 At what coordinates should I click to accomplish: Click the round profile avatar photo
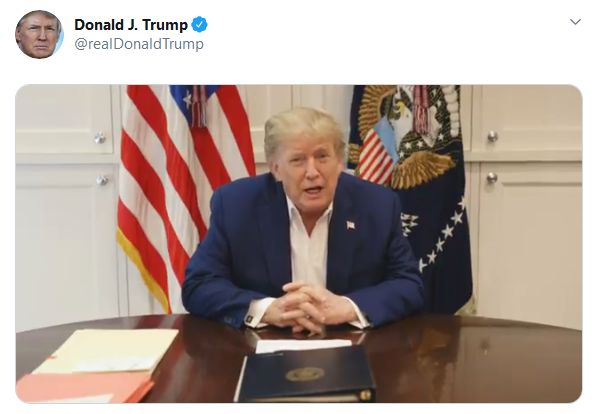[x=39, y=34]
